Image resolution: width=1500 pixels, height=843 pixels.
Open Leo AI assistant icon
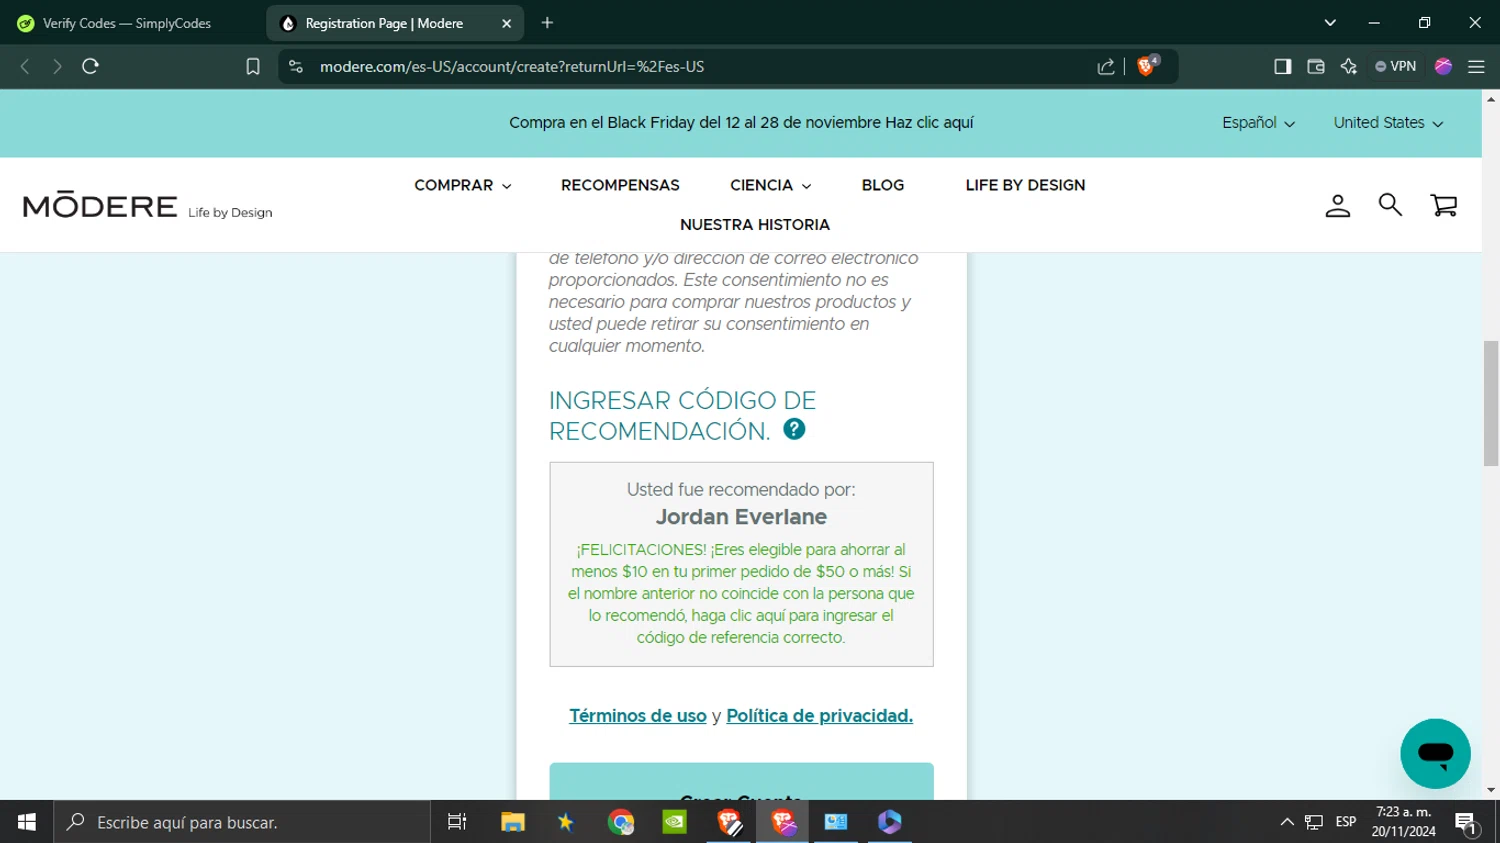(x=1349, y=66)
